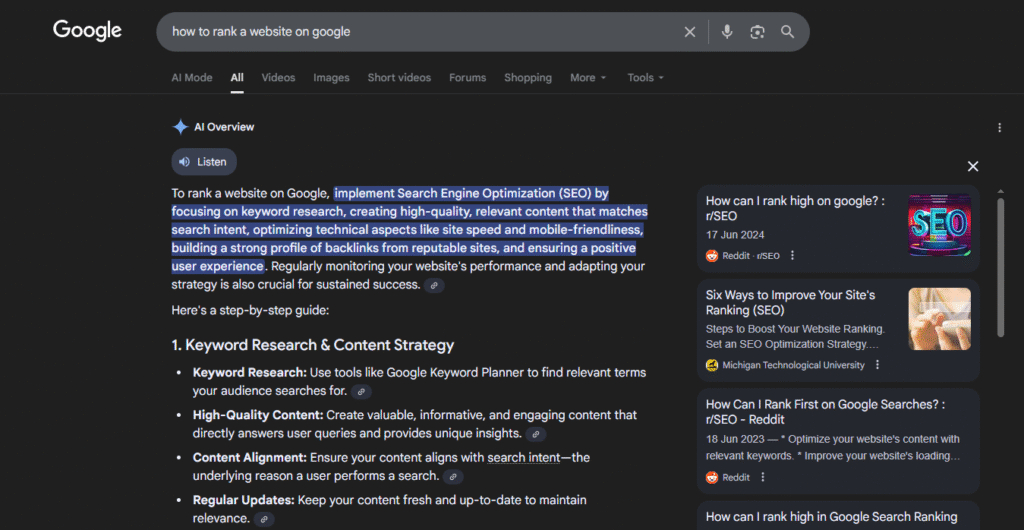Click the underlined 'search intent' link

[x=524, y=458]
